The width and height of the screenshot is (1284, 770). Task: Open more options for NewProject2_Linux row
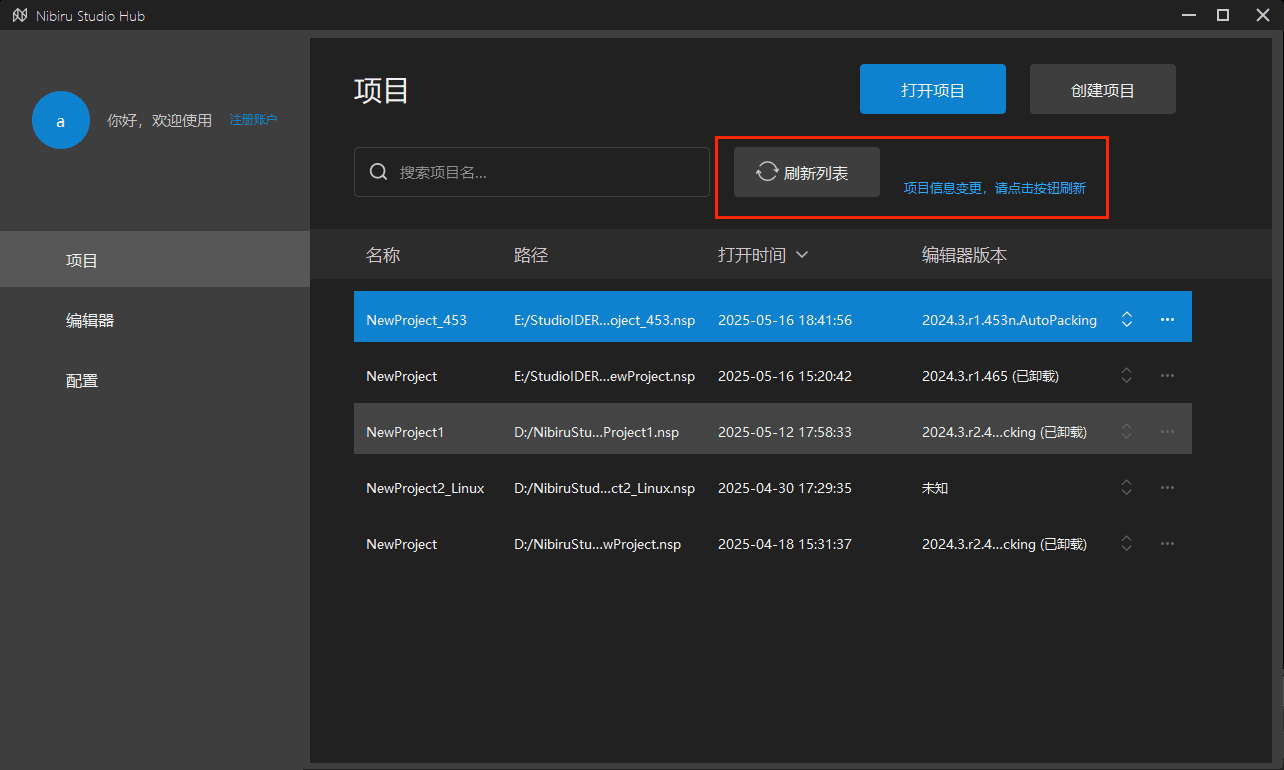click(x=1166, y=488)
